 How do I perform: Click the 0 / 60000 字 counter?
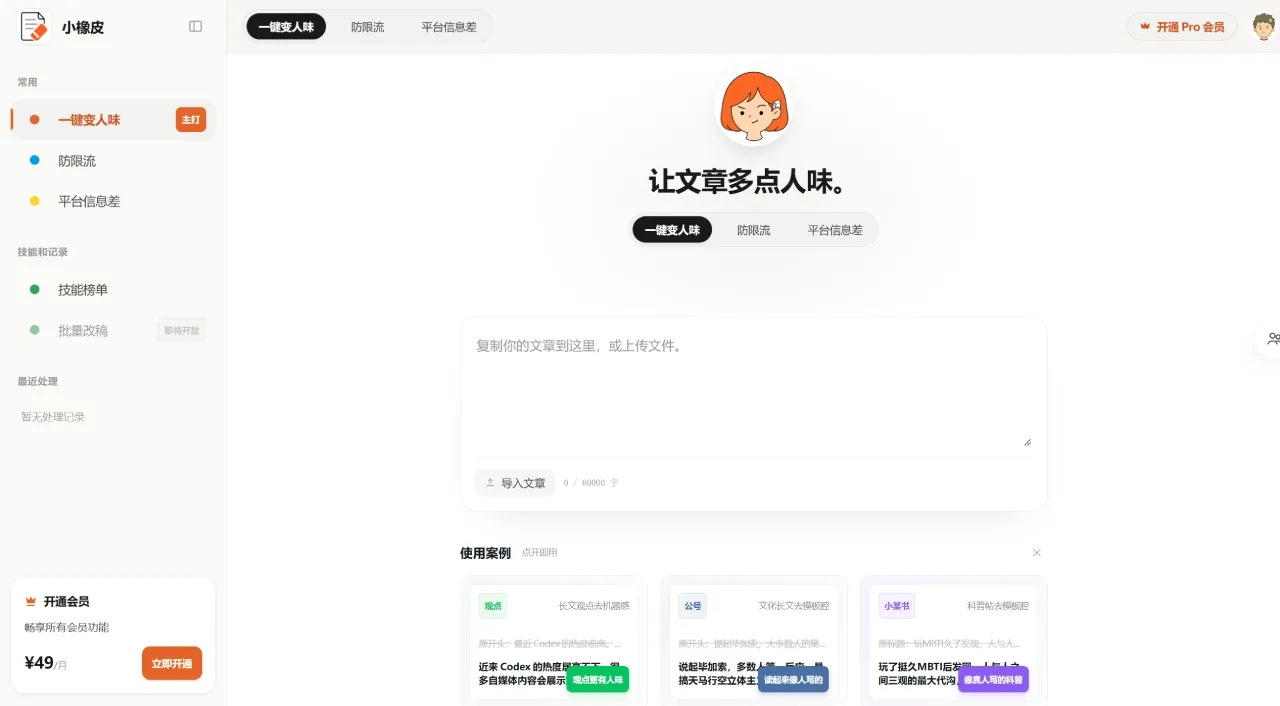click(x=591, y=483)
